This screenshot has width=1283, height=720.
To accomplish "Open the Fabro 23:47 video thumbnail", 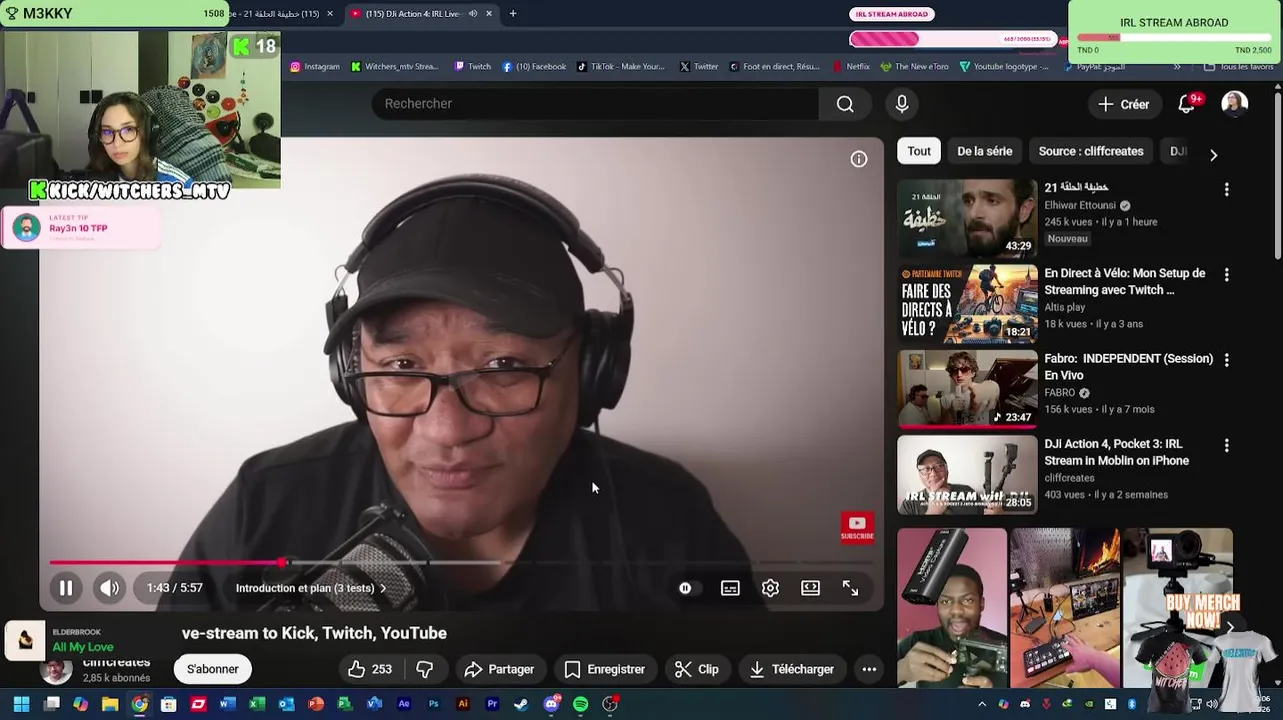I will (967, 389).
